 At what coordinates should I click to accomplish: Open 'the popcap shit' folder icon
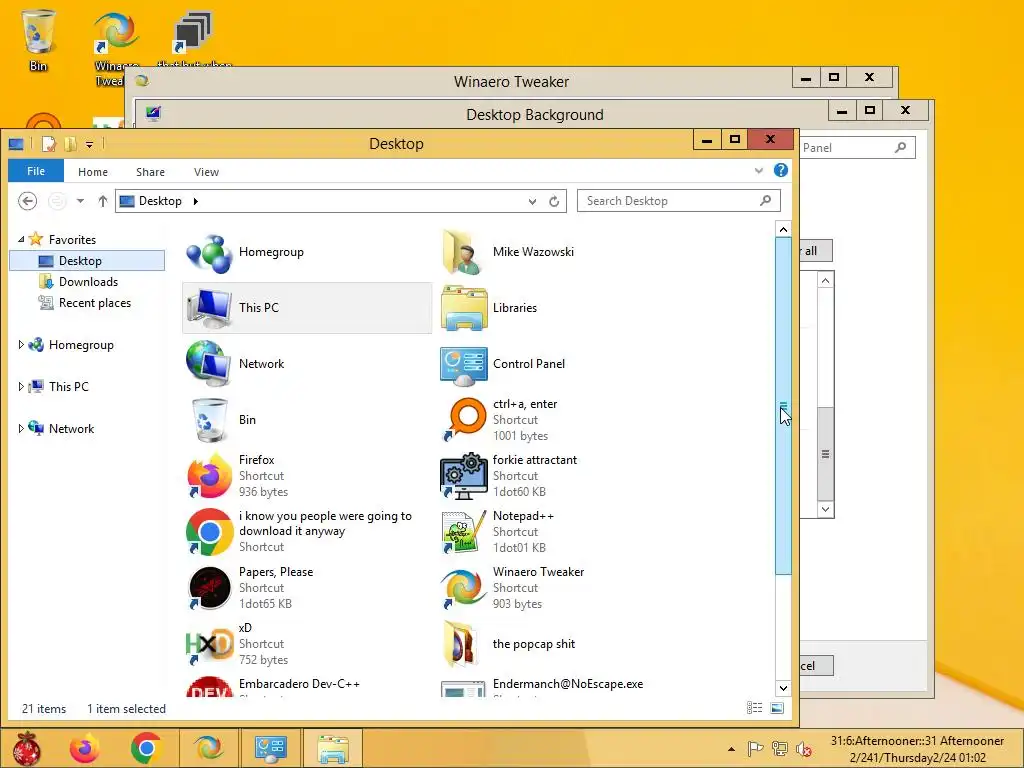click(x=464, y=644)
